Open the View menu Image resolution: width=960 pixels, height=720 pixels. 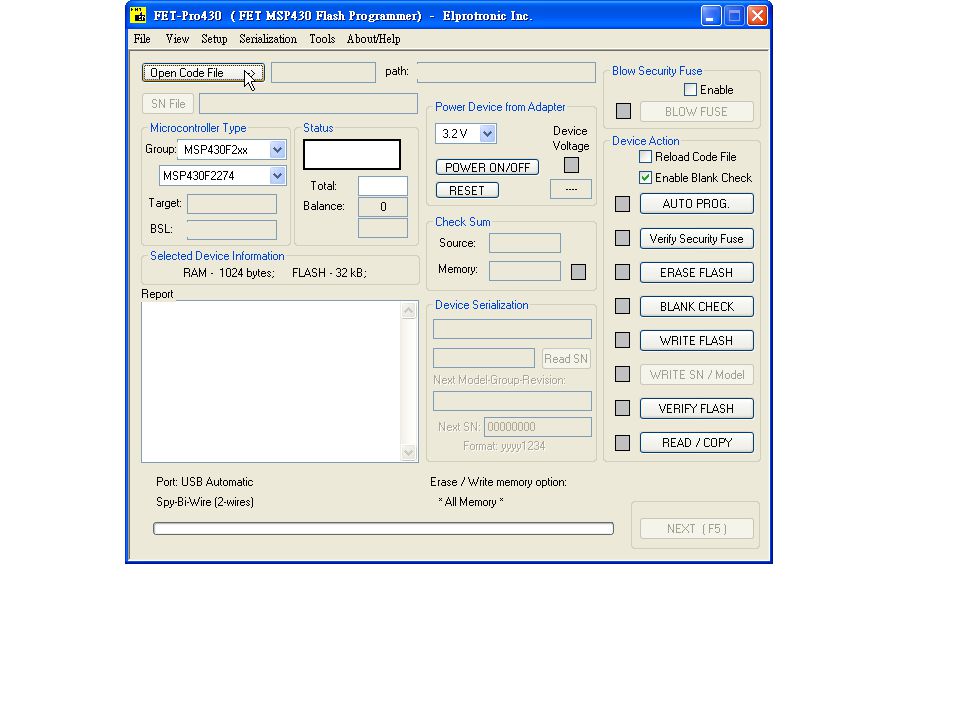(178, 39)
